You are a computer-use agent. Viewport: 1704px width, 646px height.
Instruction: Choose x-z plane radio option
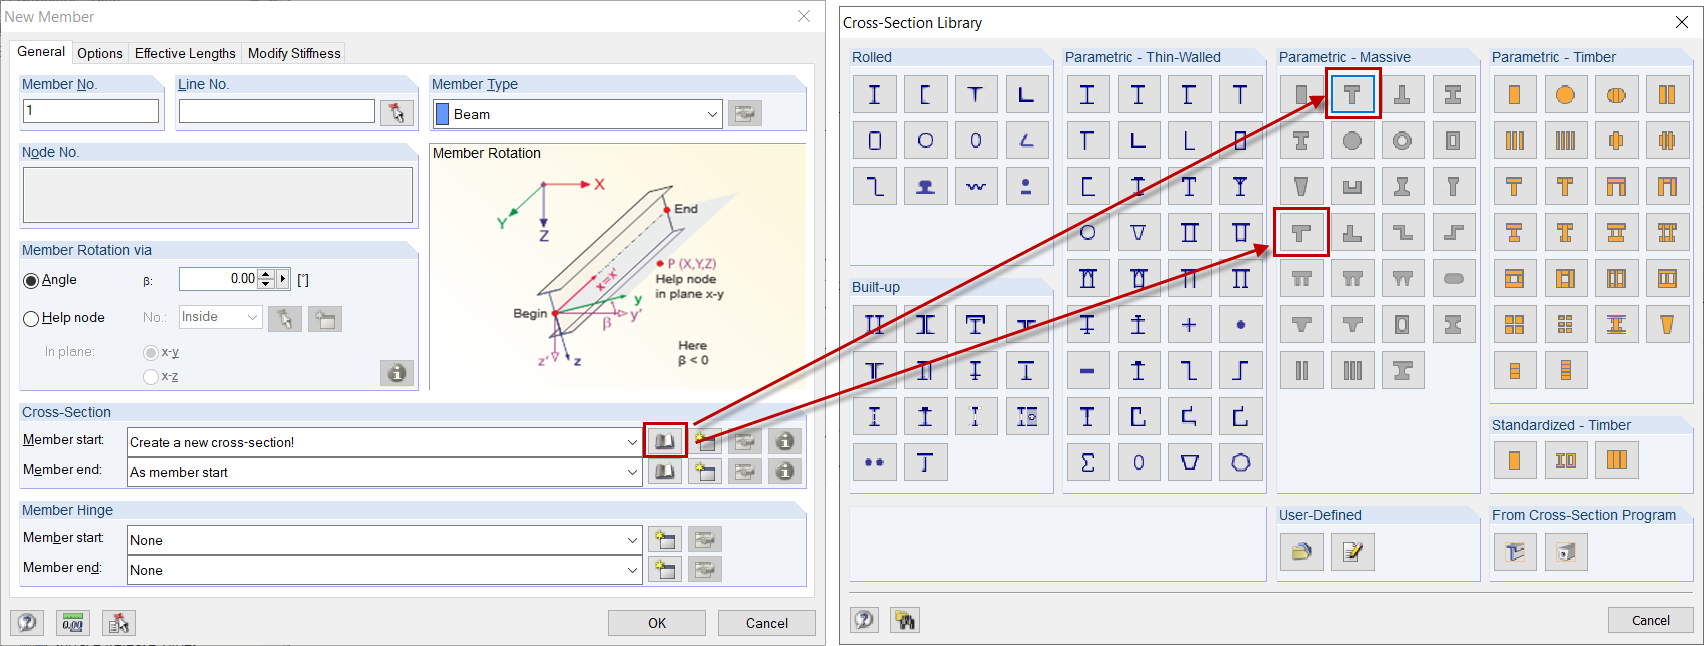(151, 377)
